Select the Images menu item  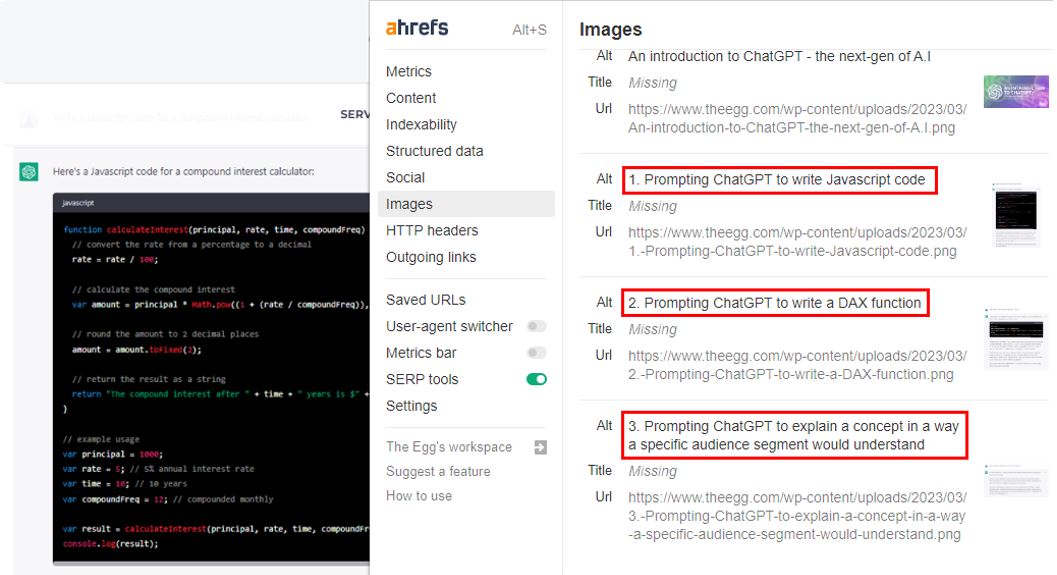point(466,204)
